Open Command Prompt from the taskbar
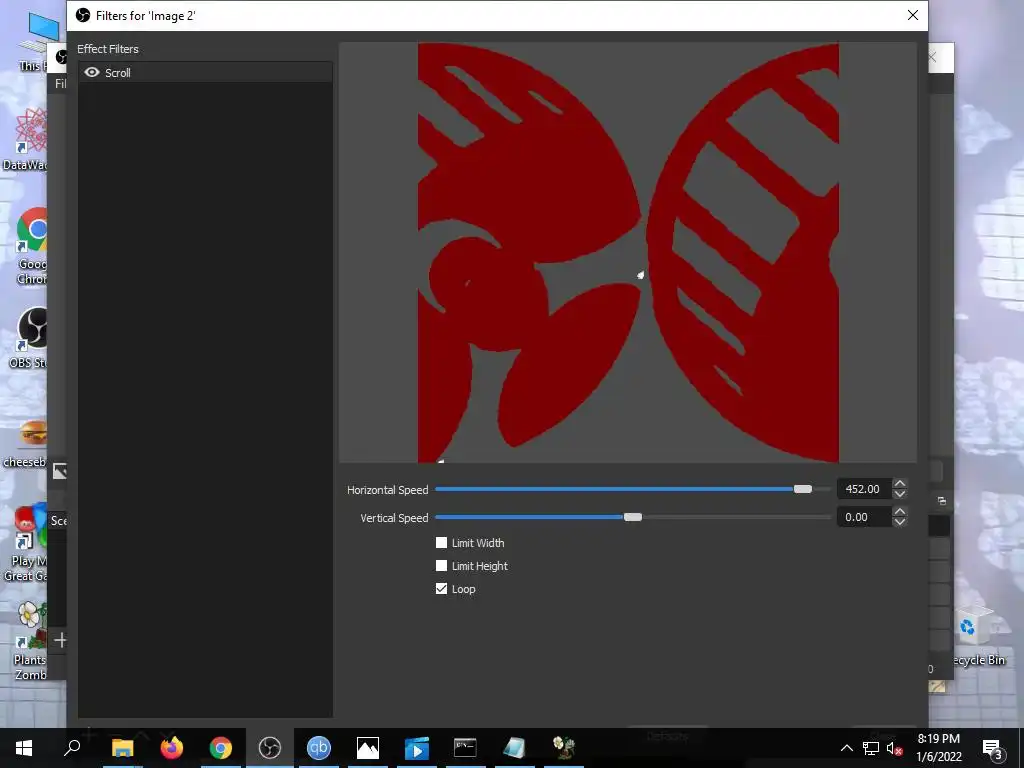The height and width of the screenshot is (768, 1024). (465, 748)
